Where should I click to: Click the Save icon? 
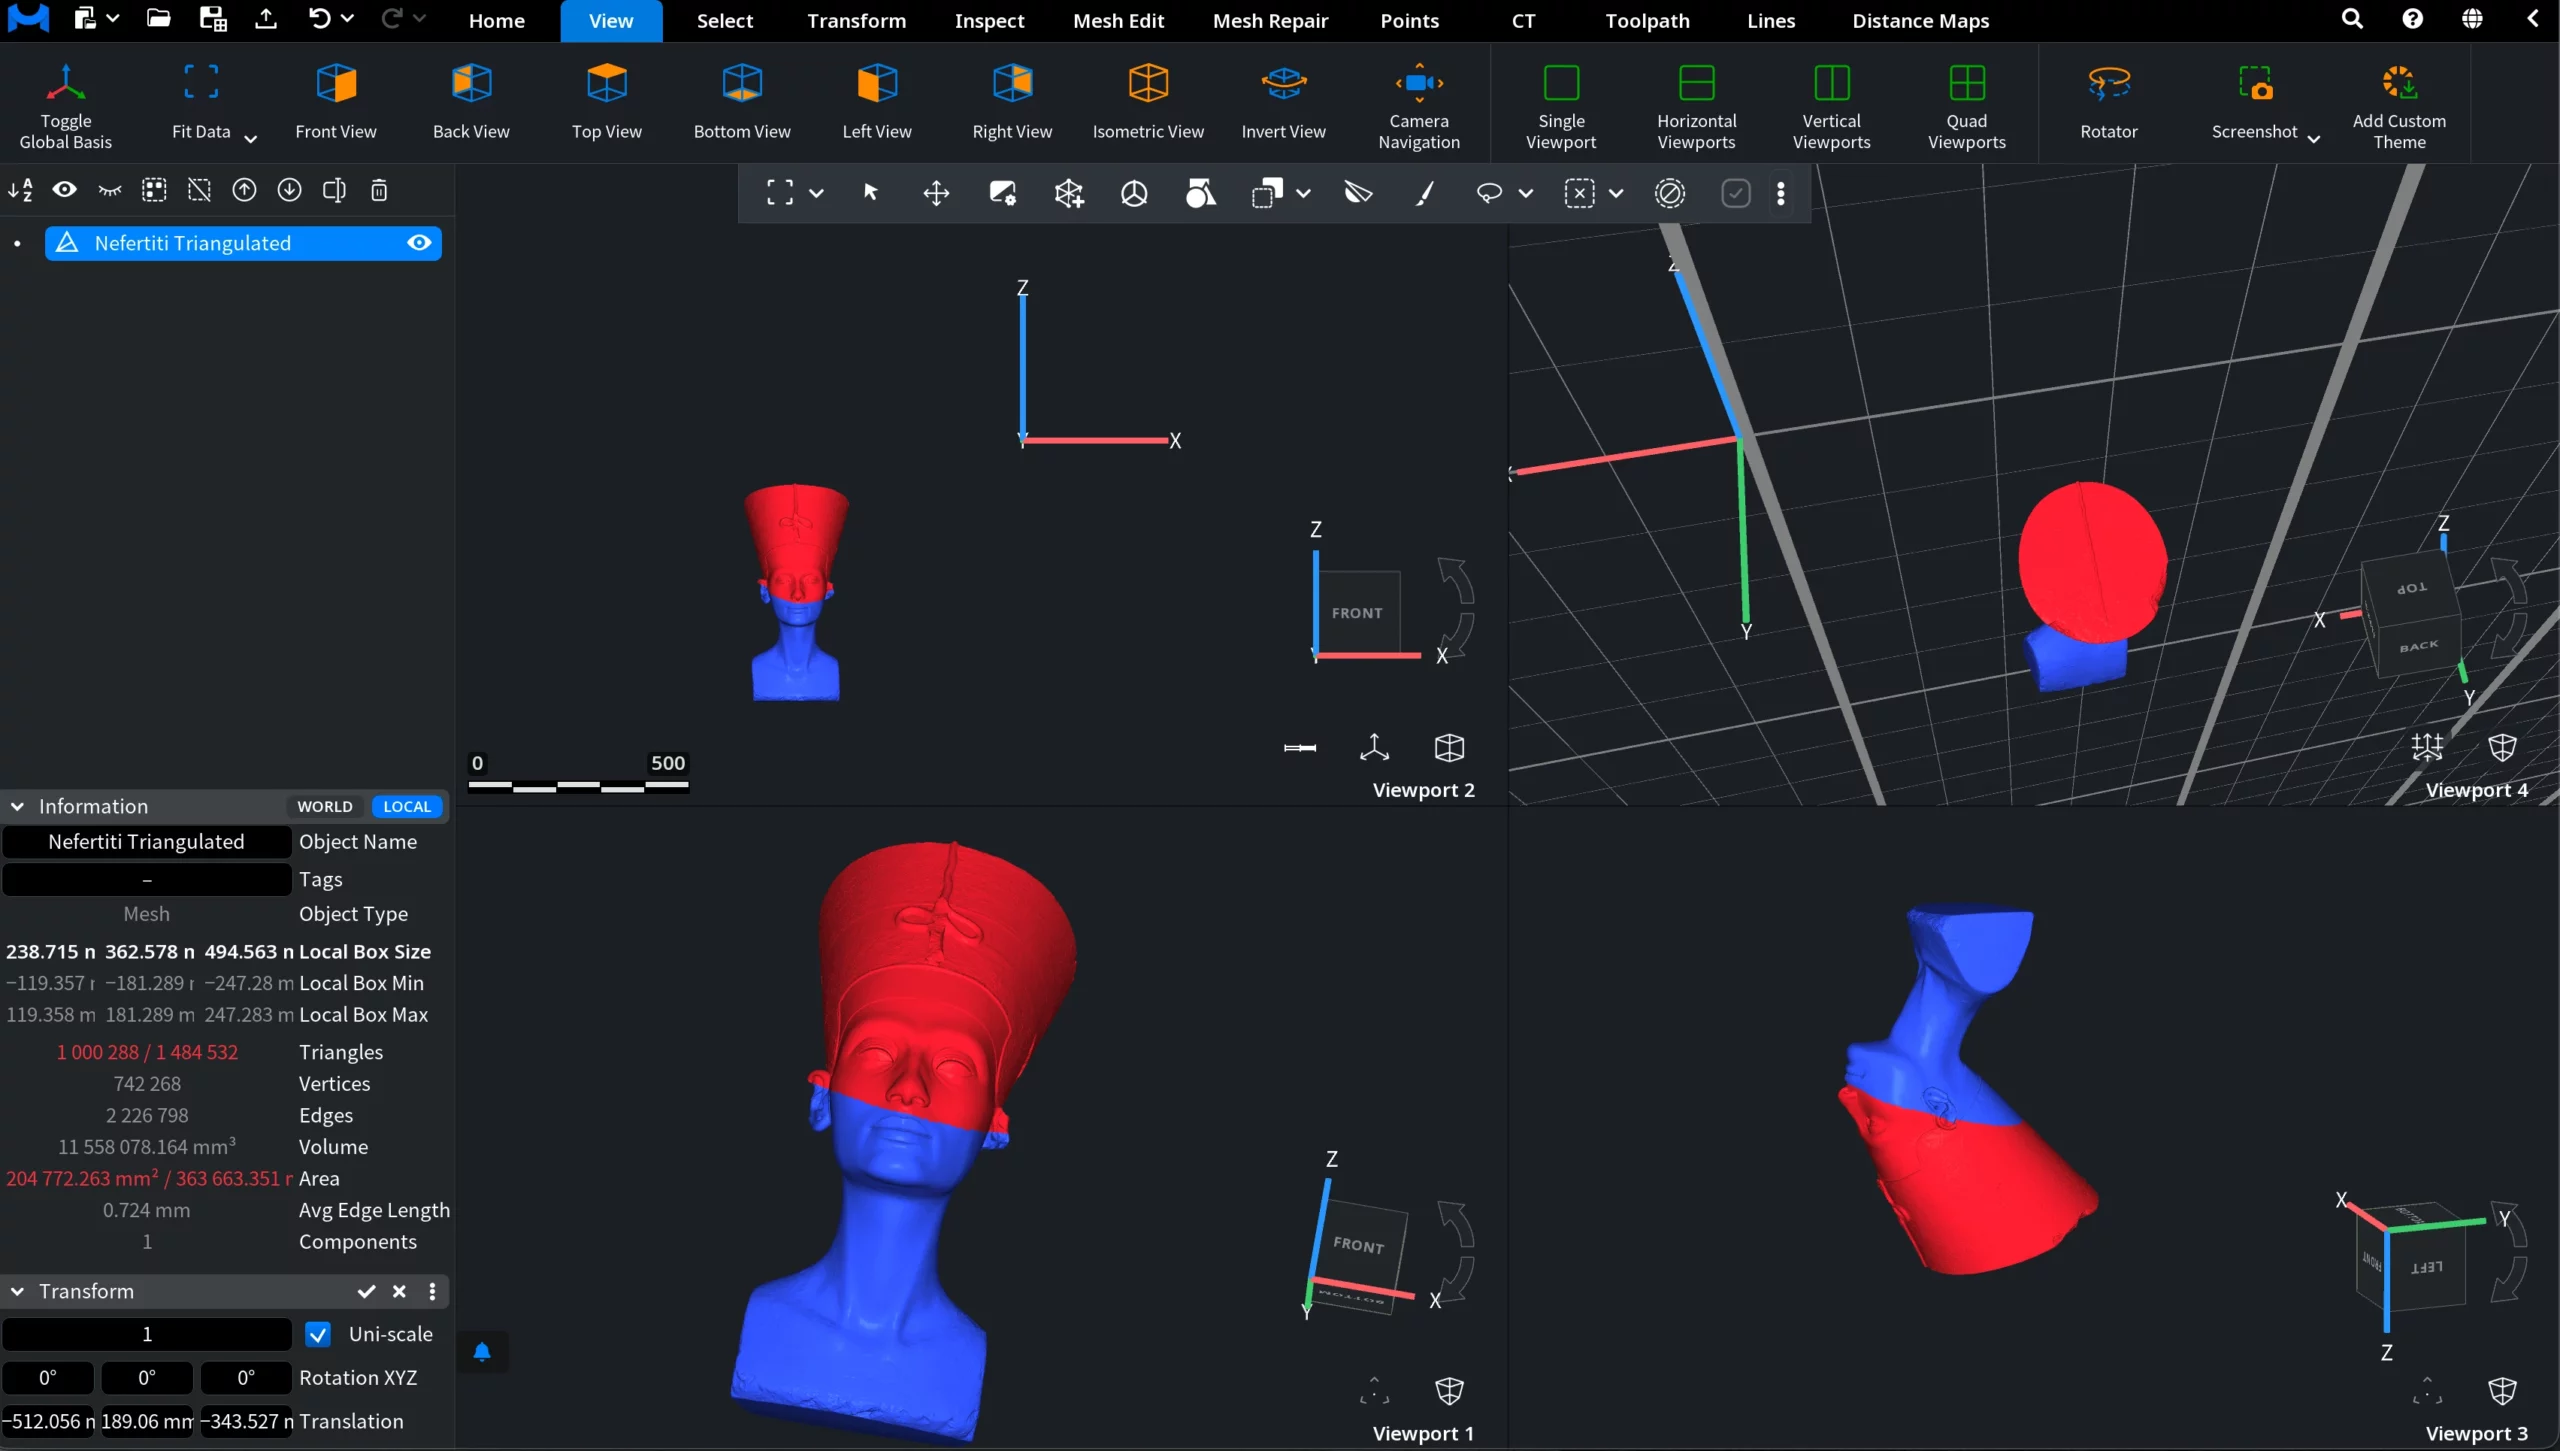[x=212, y=19]
